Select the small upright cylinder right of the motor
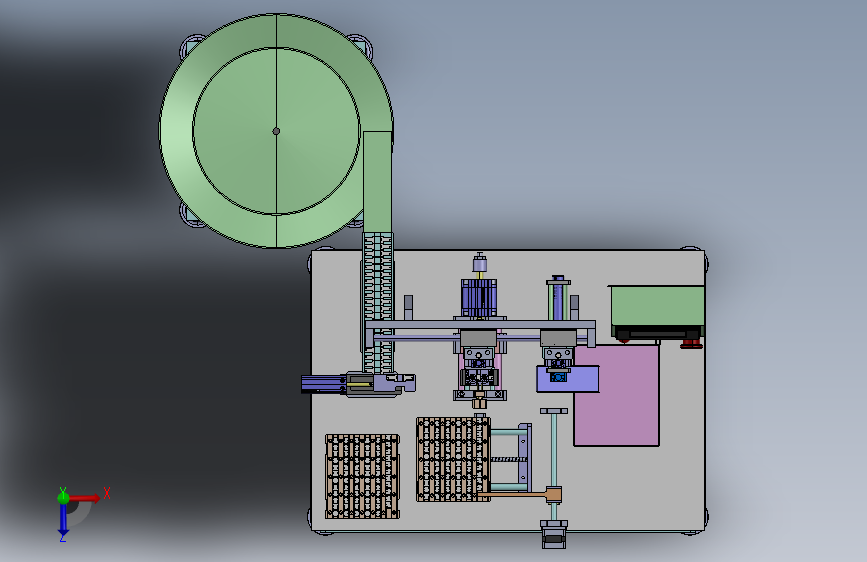Screen dimensions: 867x562 pyautogui.click(x=558, y=298)
